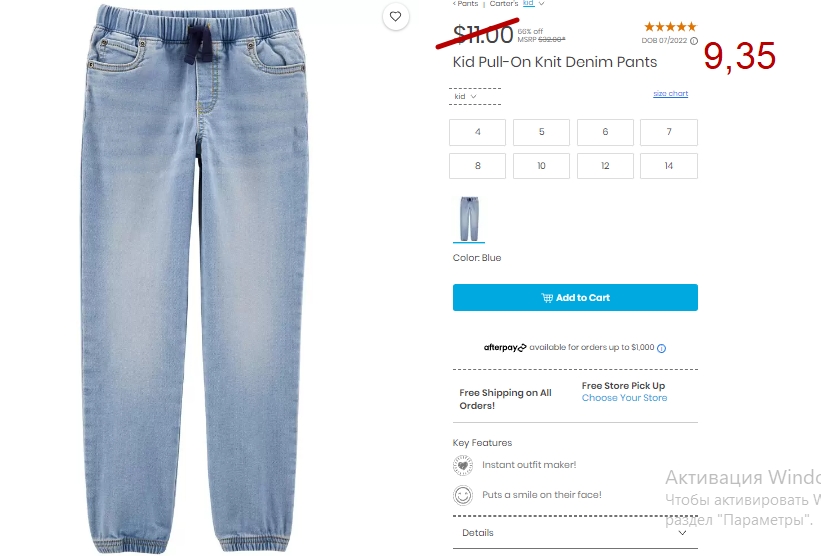The width and height of the screenshot is (821, 556).
Task: Click the Afterpay logo
Action: tap(505, 347)
